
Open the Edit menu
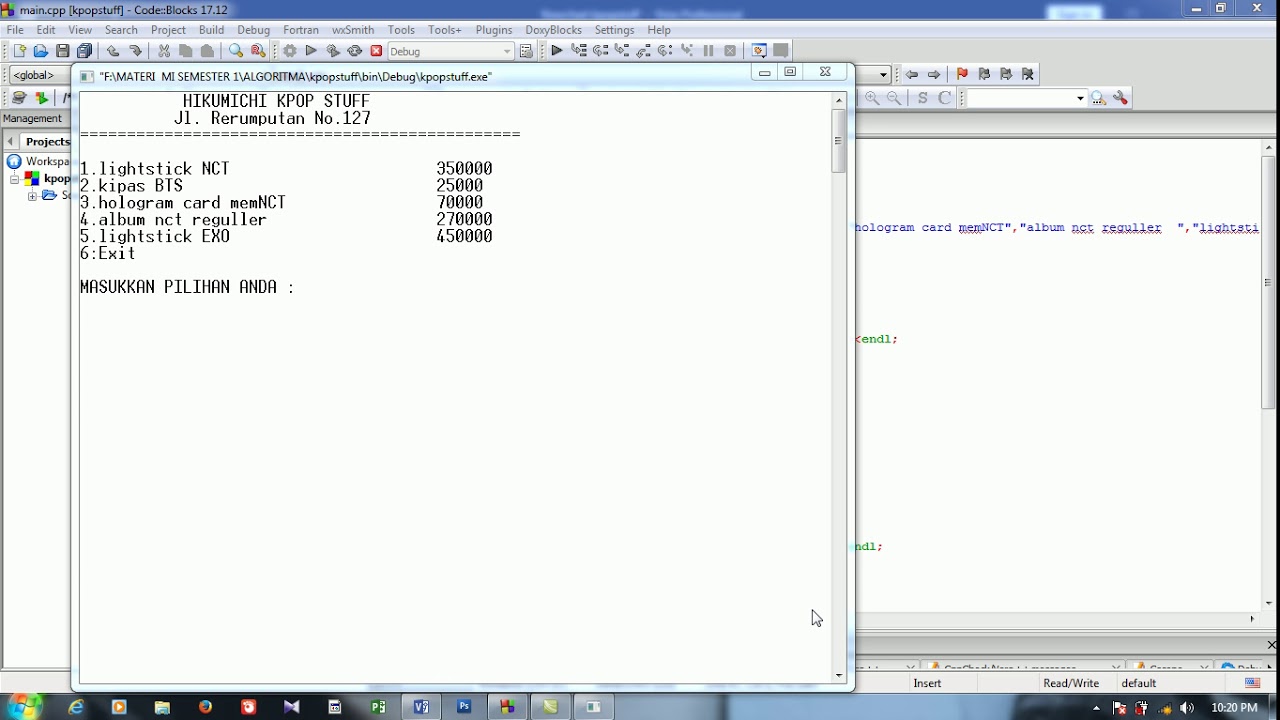tap(46, 30)
